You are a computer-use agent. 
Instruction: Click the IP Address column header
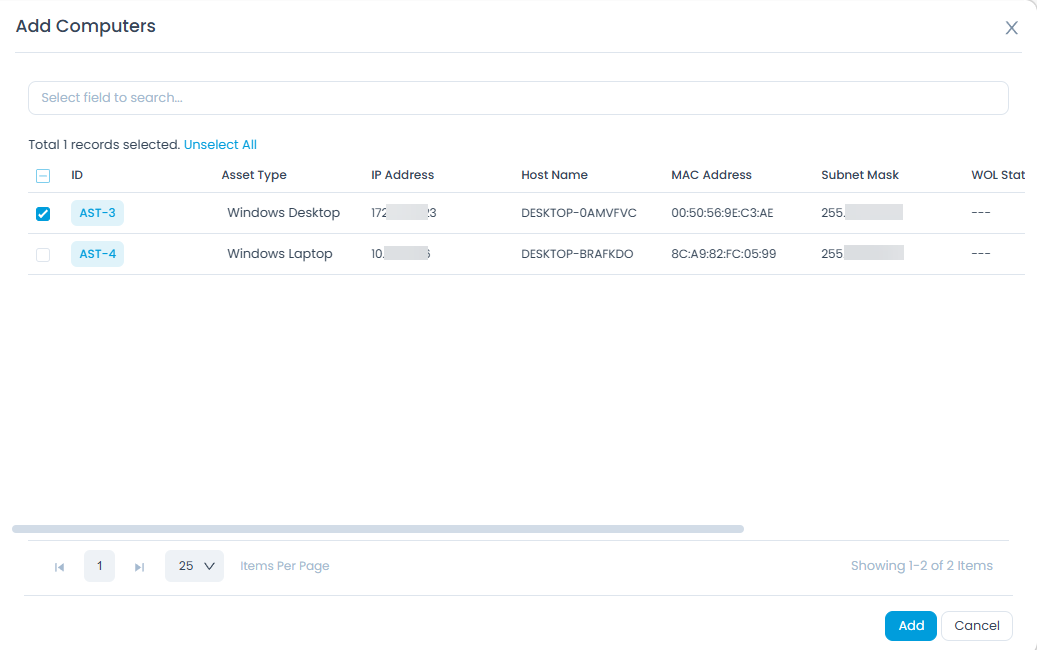pos(402,175)
